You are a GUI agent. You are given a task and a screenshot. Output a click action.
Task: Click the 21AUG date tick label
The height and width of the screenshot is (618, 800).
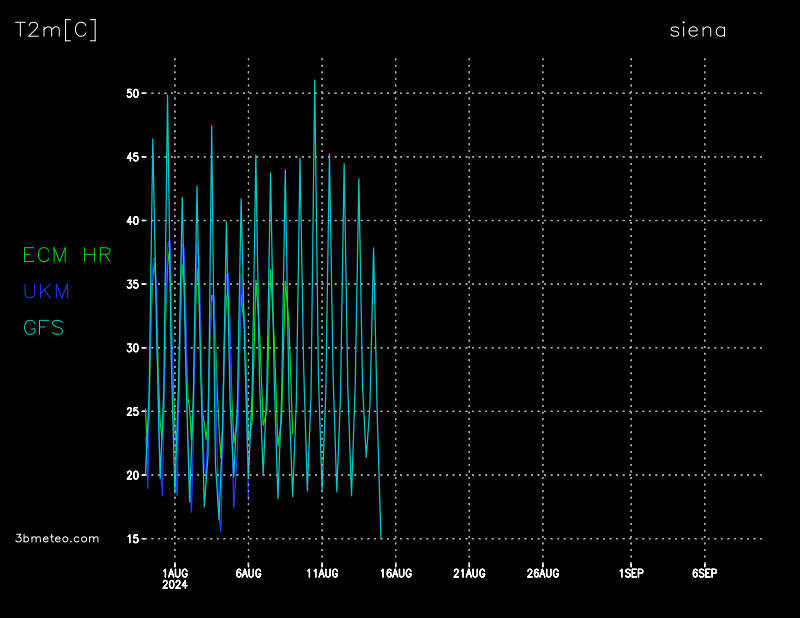469,573
